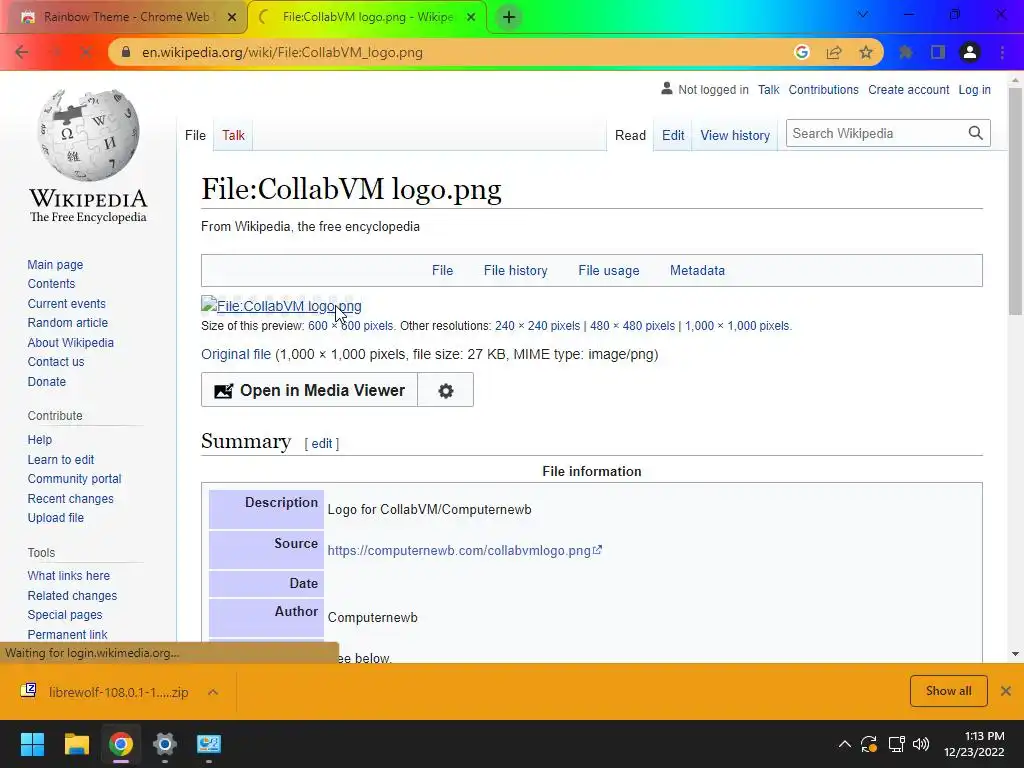Select the Talk page tab

(x=233, y=135)
